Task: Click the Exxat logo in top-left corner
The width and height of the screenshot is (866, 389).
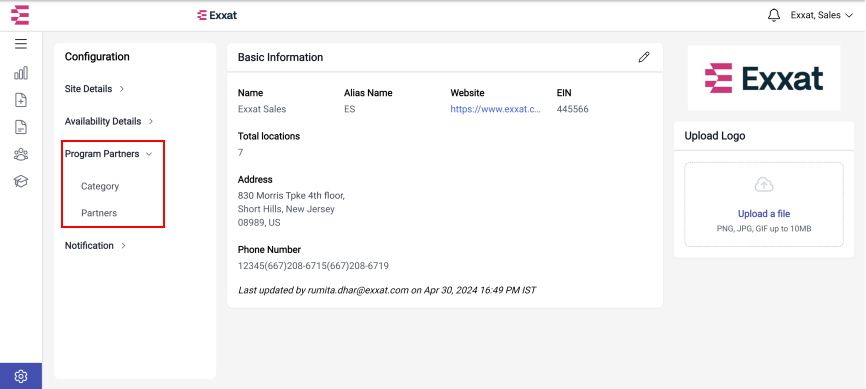Action: (20, 15)
